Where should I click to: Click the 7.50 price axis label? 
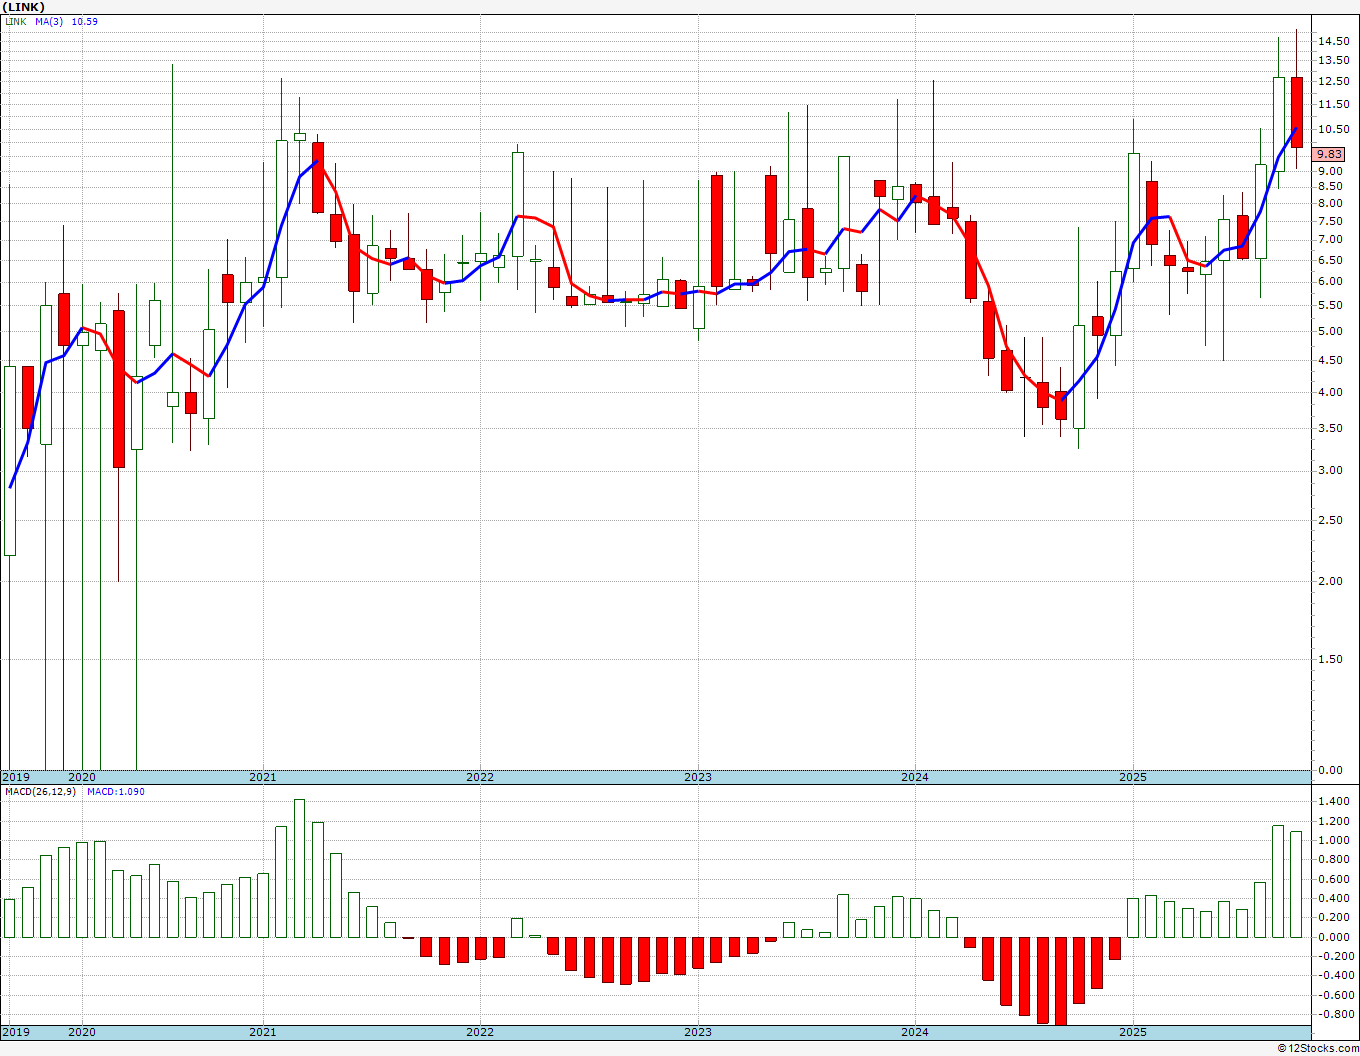[1330, 220]
